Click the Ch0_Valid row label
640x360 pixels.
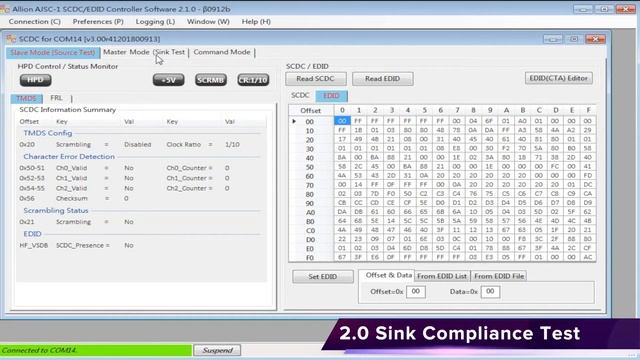[71, 168]
